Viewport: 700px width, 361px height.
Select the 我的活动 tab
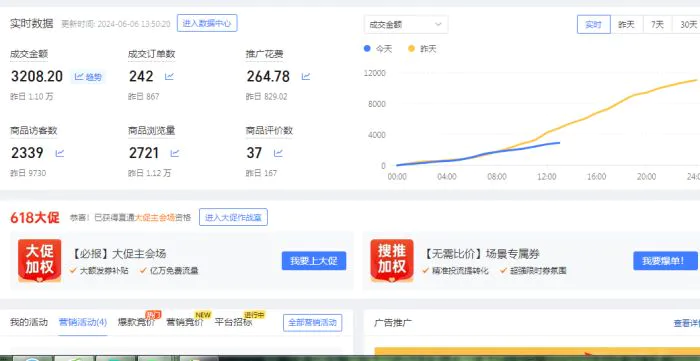coord(29,322)
